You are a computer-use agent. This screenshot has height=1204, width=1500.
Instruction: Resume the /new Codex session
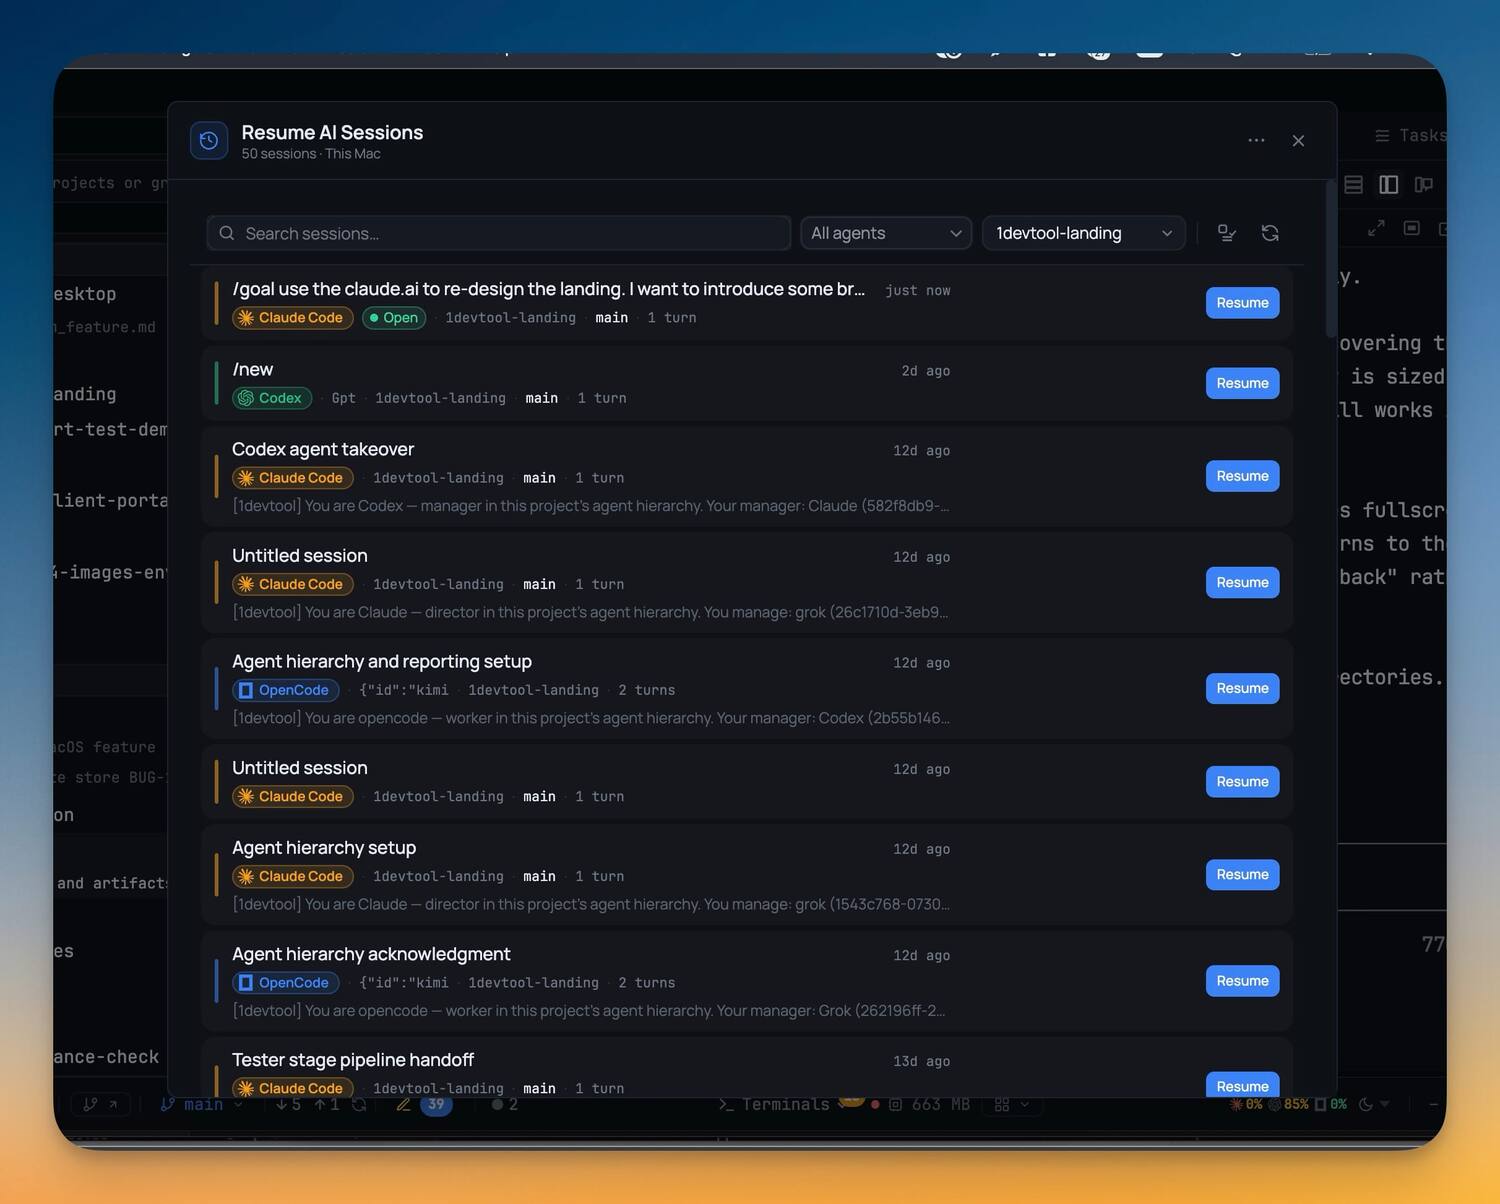click(x=1242, y=383)
